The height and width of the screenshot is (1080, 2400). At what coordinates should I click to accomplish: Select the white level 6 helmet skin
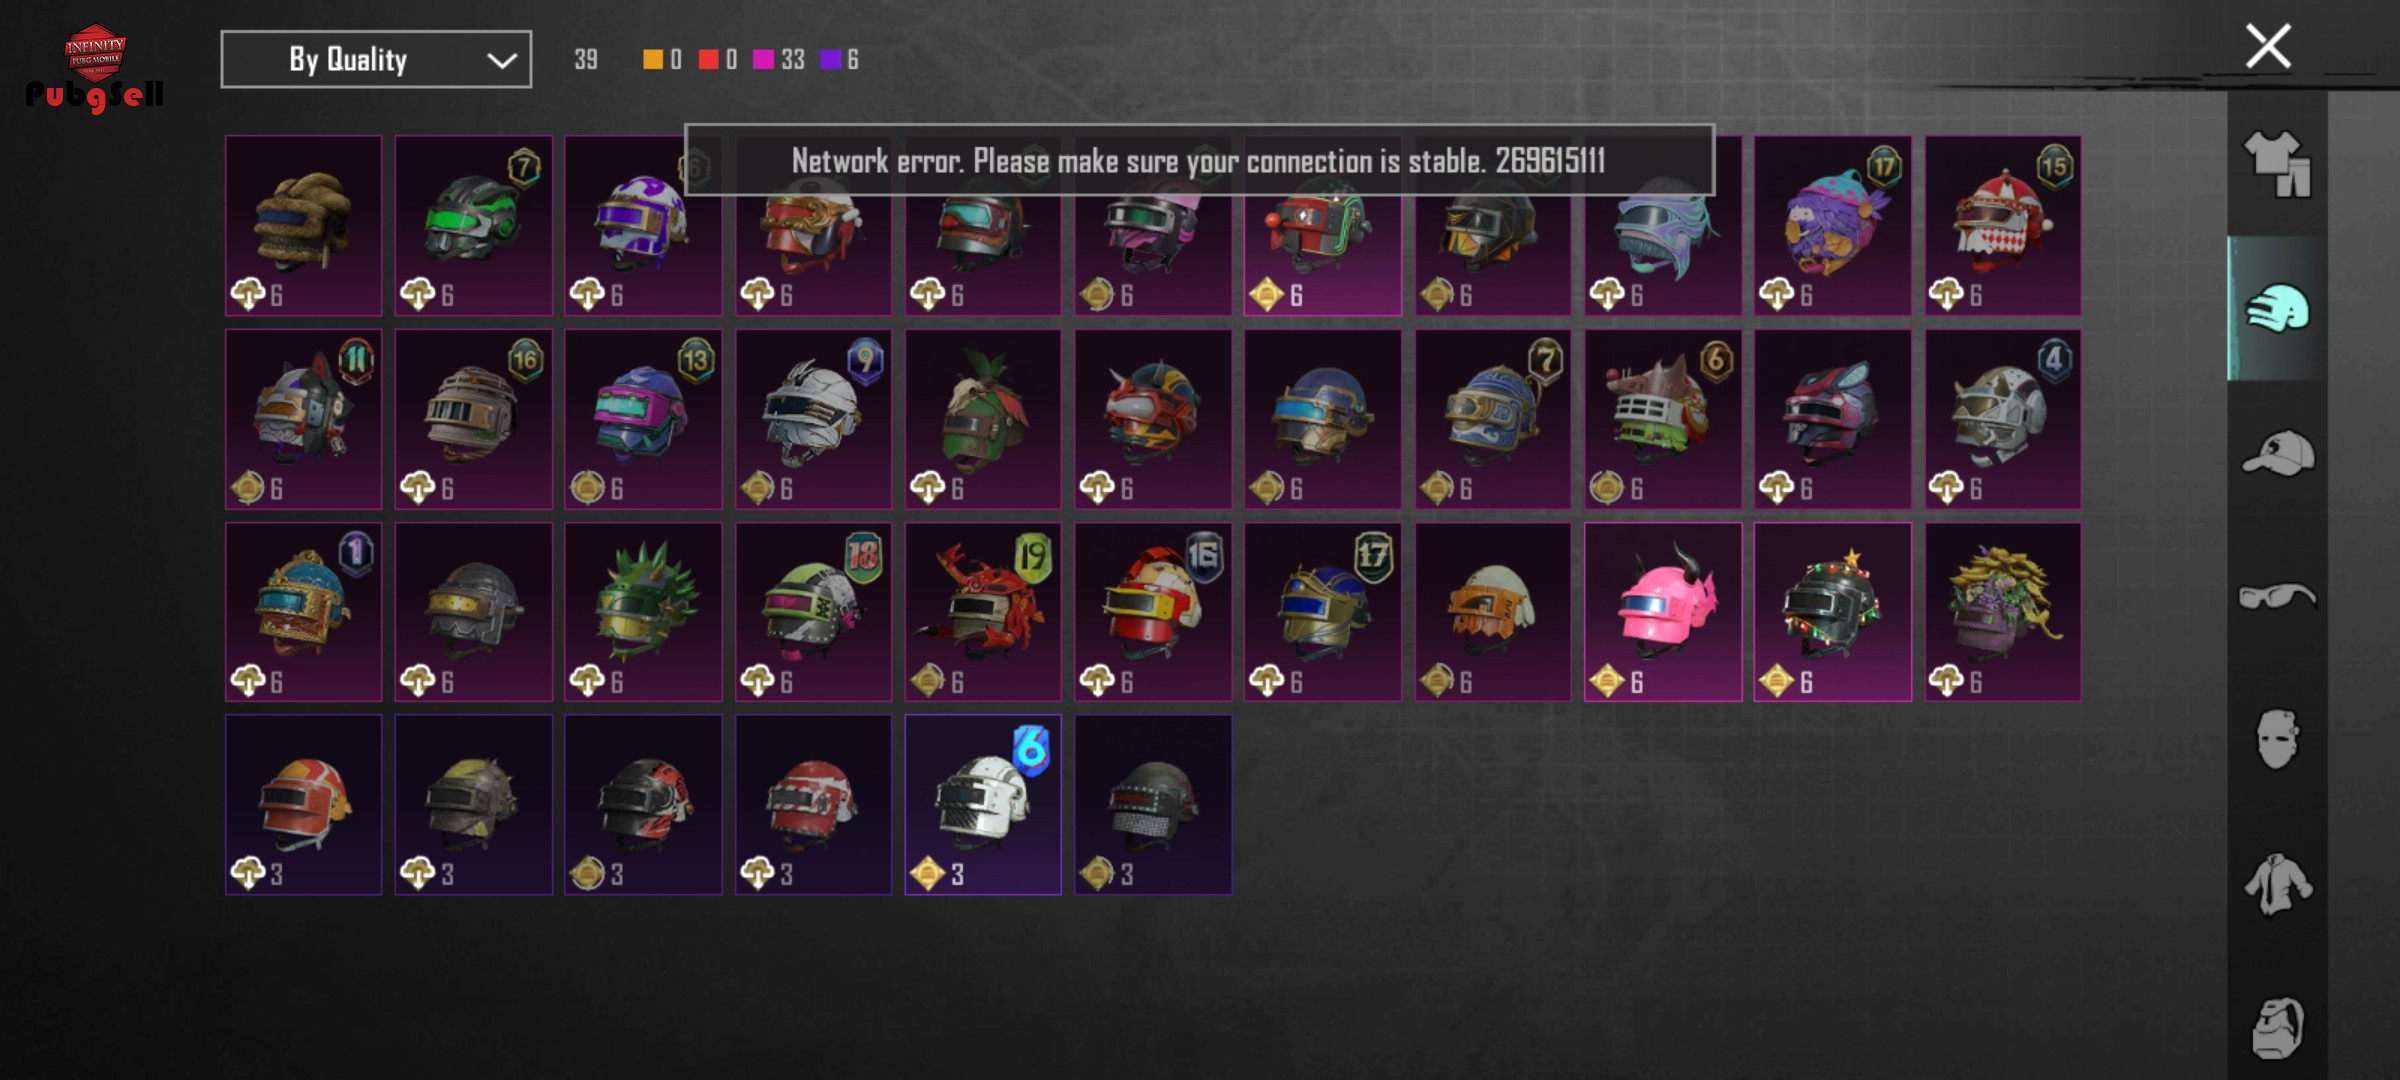pos(983,805)
